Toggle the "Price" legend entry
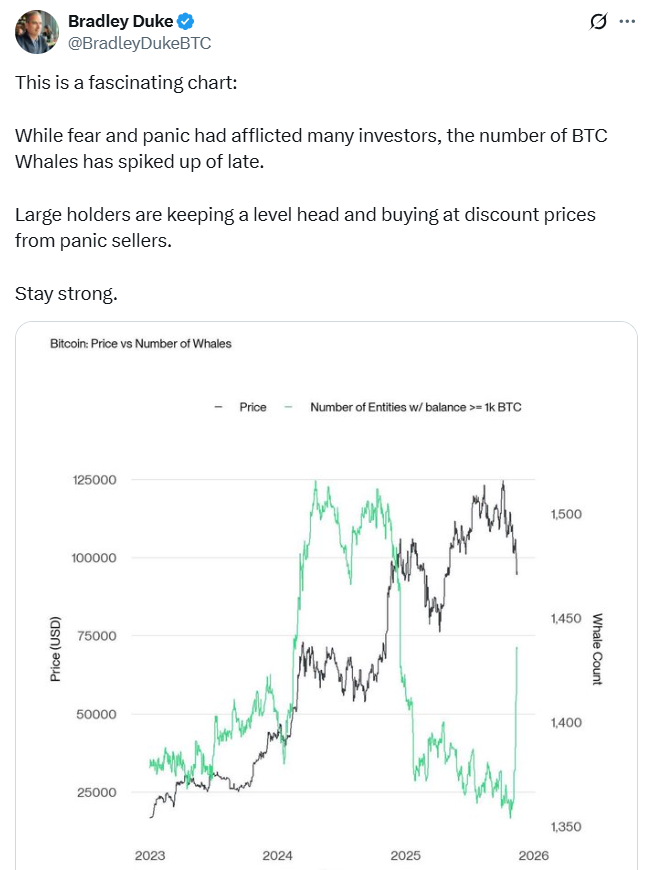The height and width of the screenshot is (870, 645). click(x=253, y=407)
